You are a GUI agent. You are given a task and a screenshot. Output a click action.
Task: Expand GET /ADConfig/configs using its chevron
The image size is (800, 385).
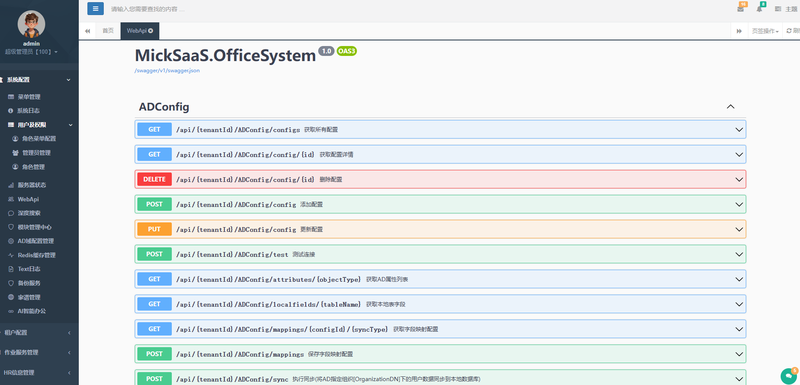(x=739, y=130)
